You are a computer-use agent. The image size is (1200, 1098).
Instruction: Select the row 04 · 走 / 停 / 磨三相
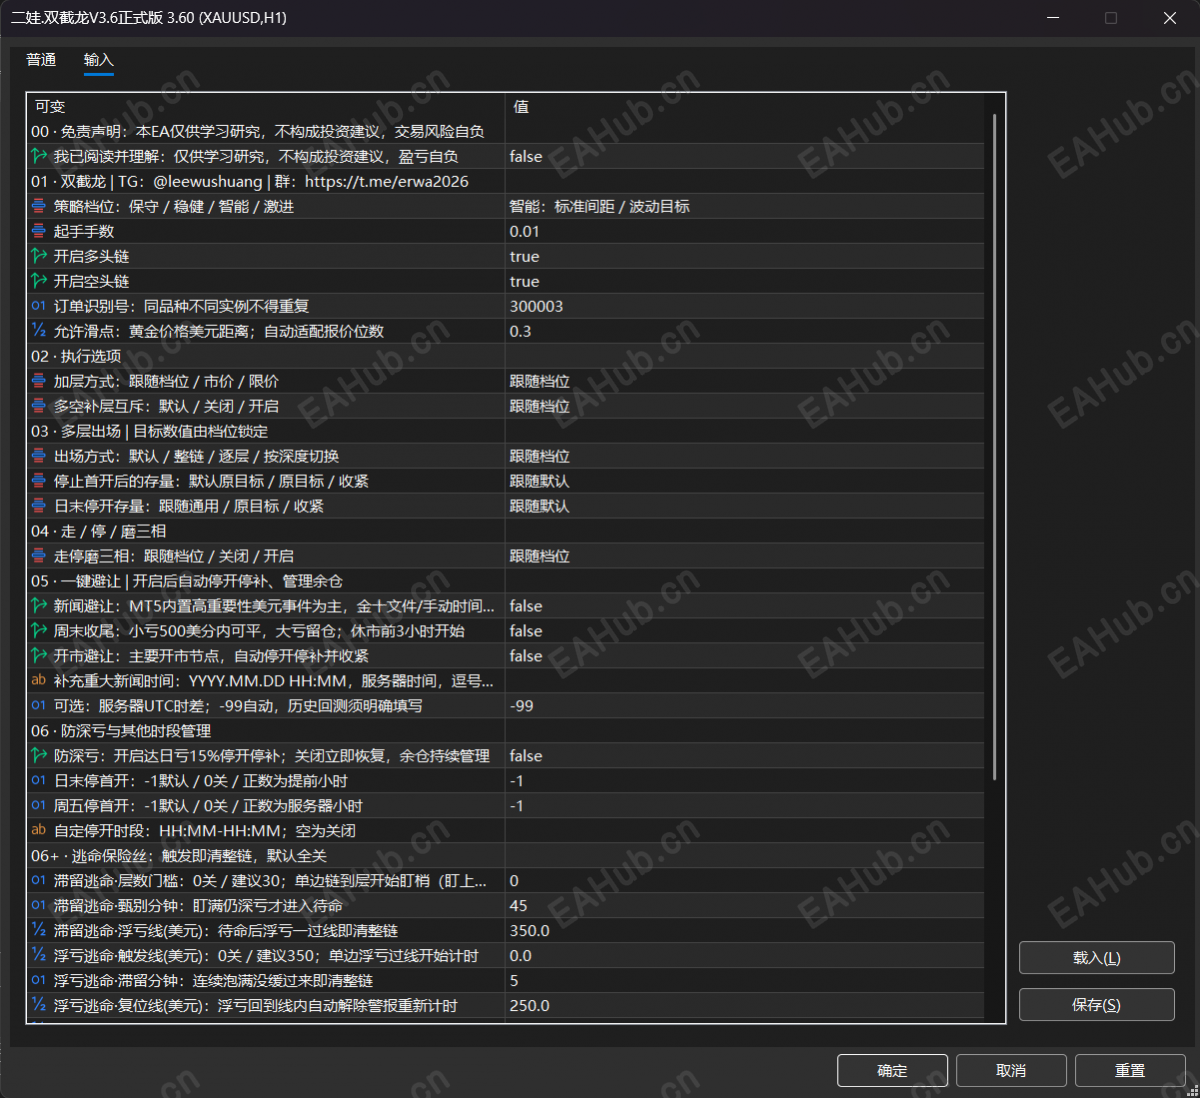pyautogui.click(x=505, y=531)
